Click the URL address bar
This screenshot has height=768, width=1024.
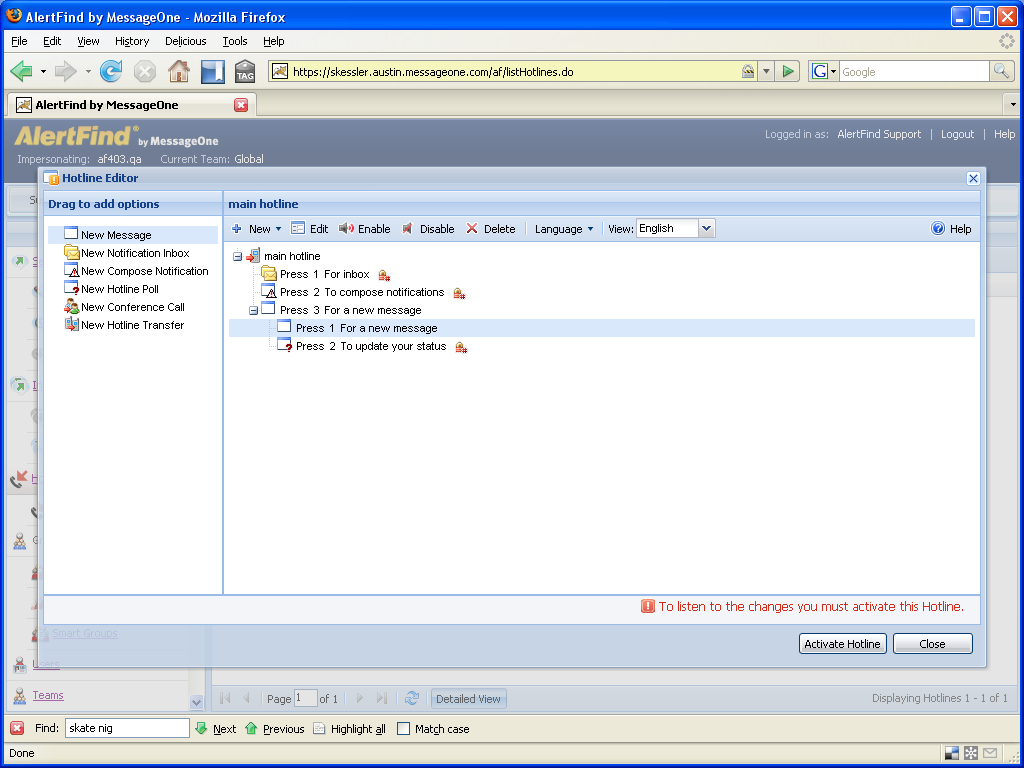click(x=514, y=71)
